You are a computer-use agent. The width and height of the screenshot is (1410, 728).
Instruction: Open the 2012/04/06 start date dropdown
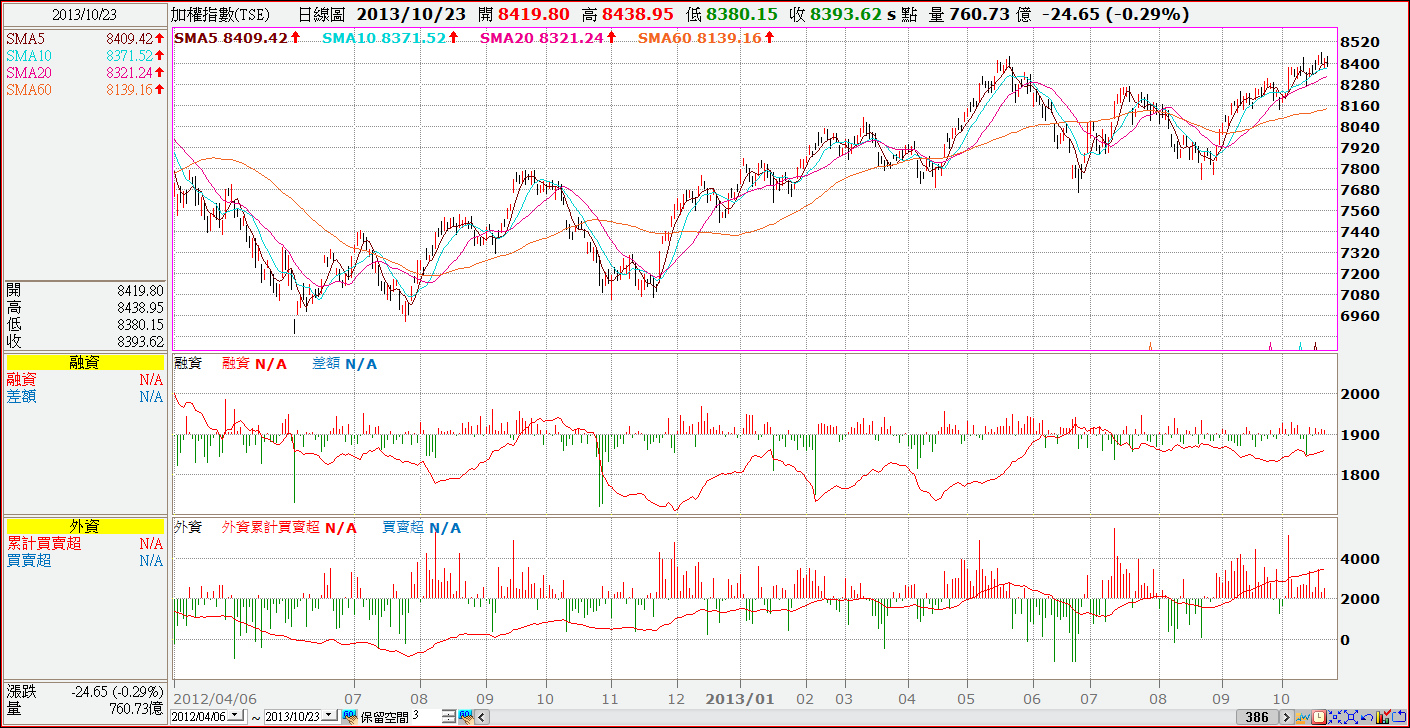pyautogui.click(x=235, y=715)
